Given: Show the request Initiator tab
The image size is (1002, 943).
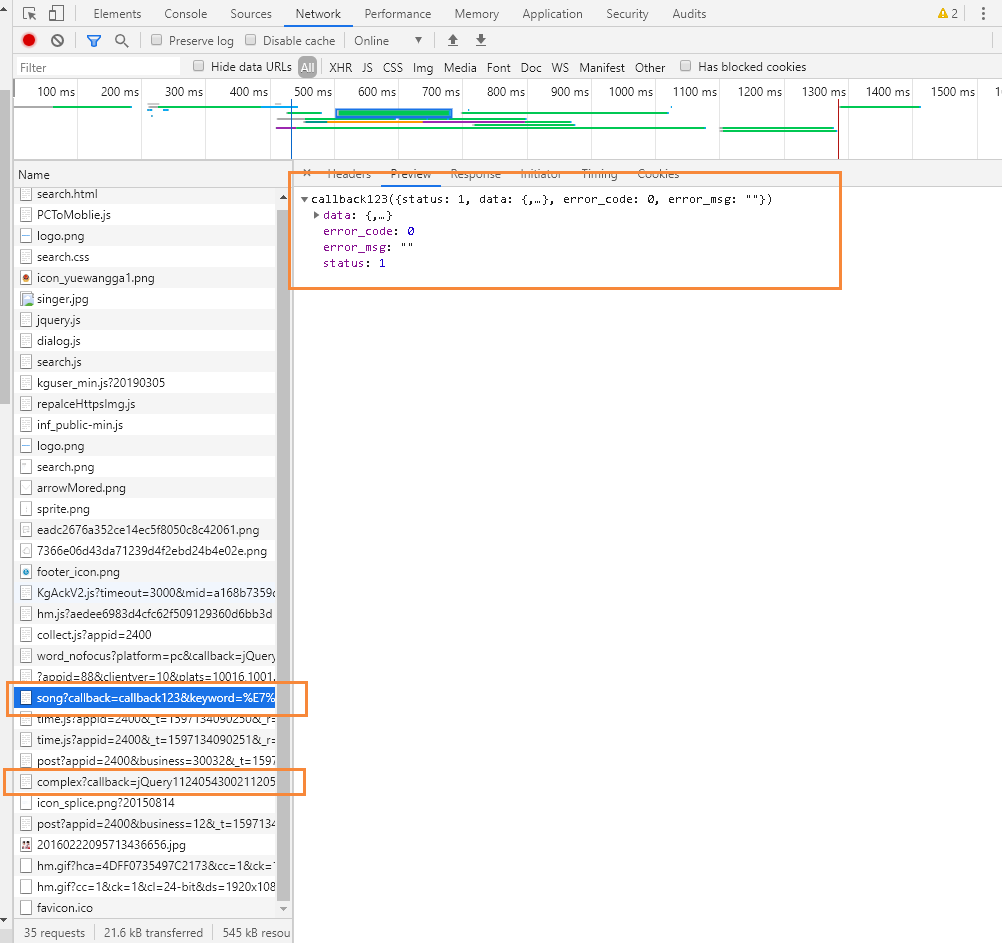Looking at the screenshot, I should 541,174.
